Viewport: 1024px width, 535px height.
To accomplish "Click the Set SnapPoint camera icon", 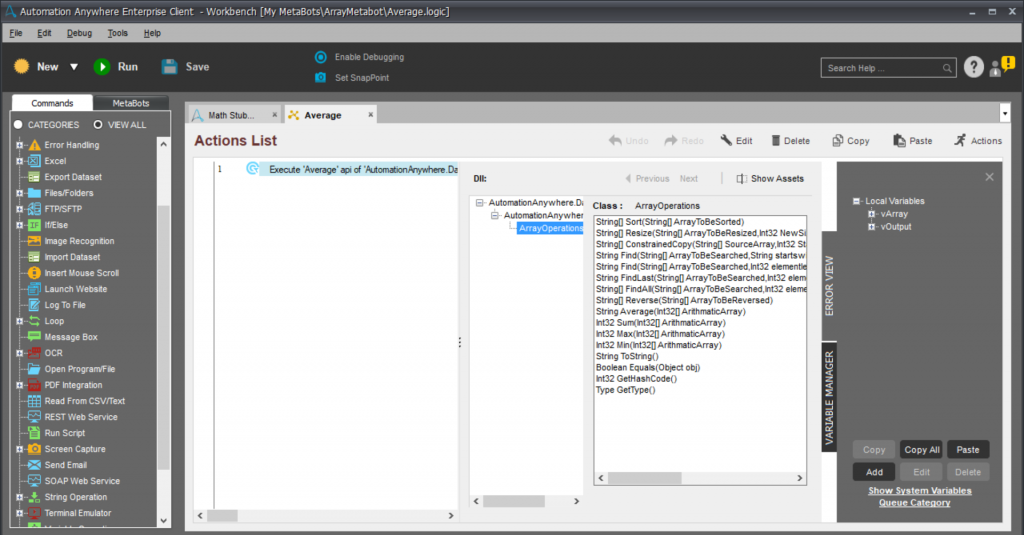I will 321,77.
